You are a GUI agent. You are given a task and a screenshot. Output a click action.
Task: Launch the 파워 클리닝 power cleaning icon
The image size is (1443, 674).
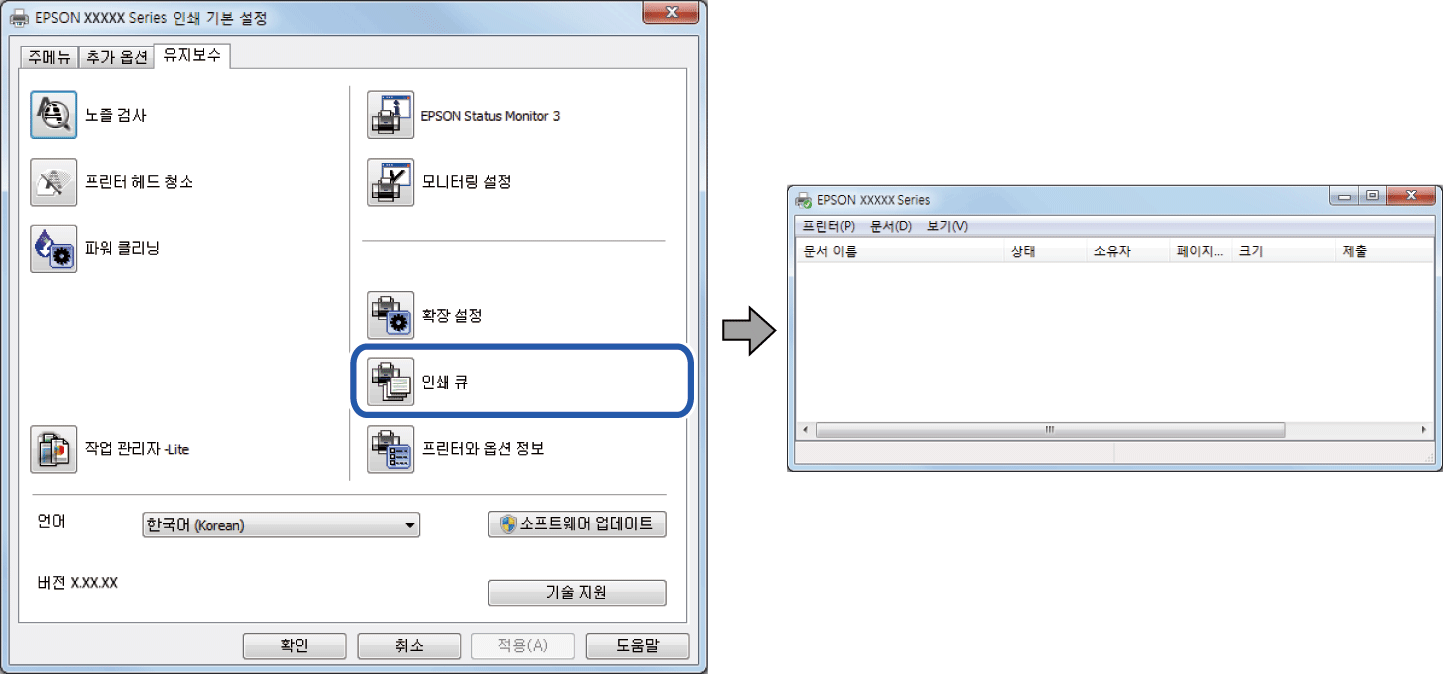pyautogui.click(x=53, y=248)
